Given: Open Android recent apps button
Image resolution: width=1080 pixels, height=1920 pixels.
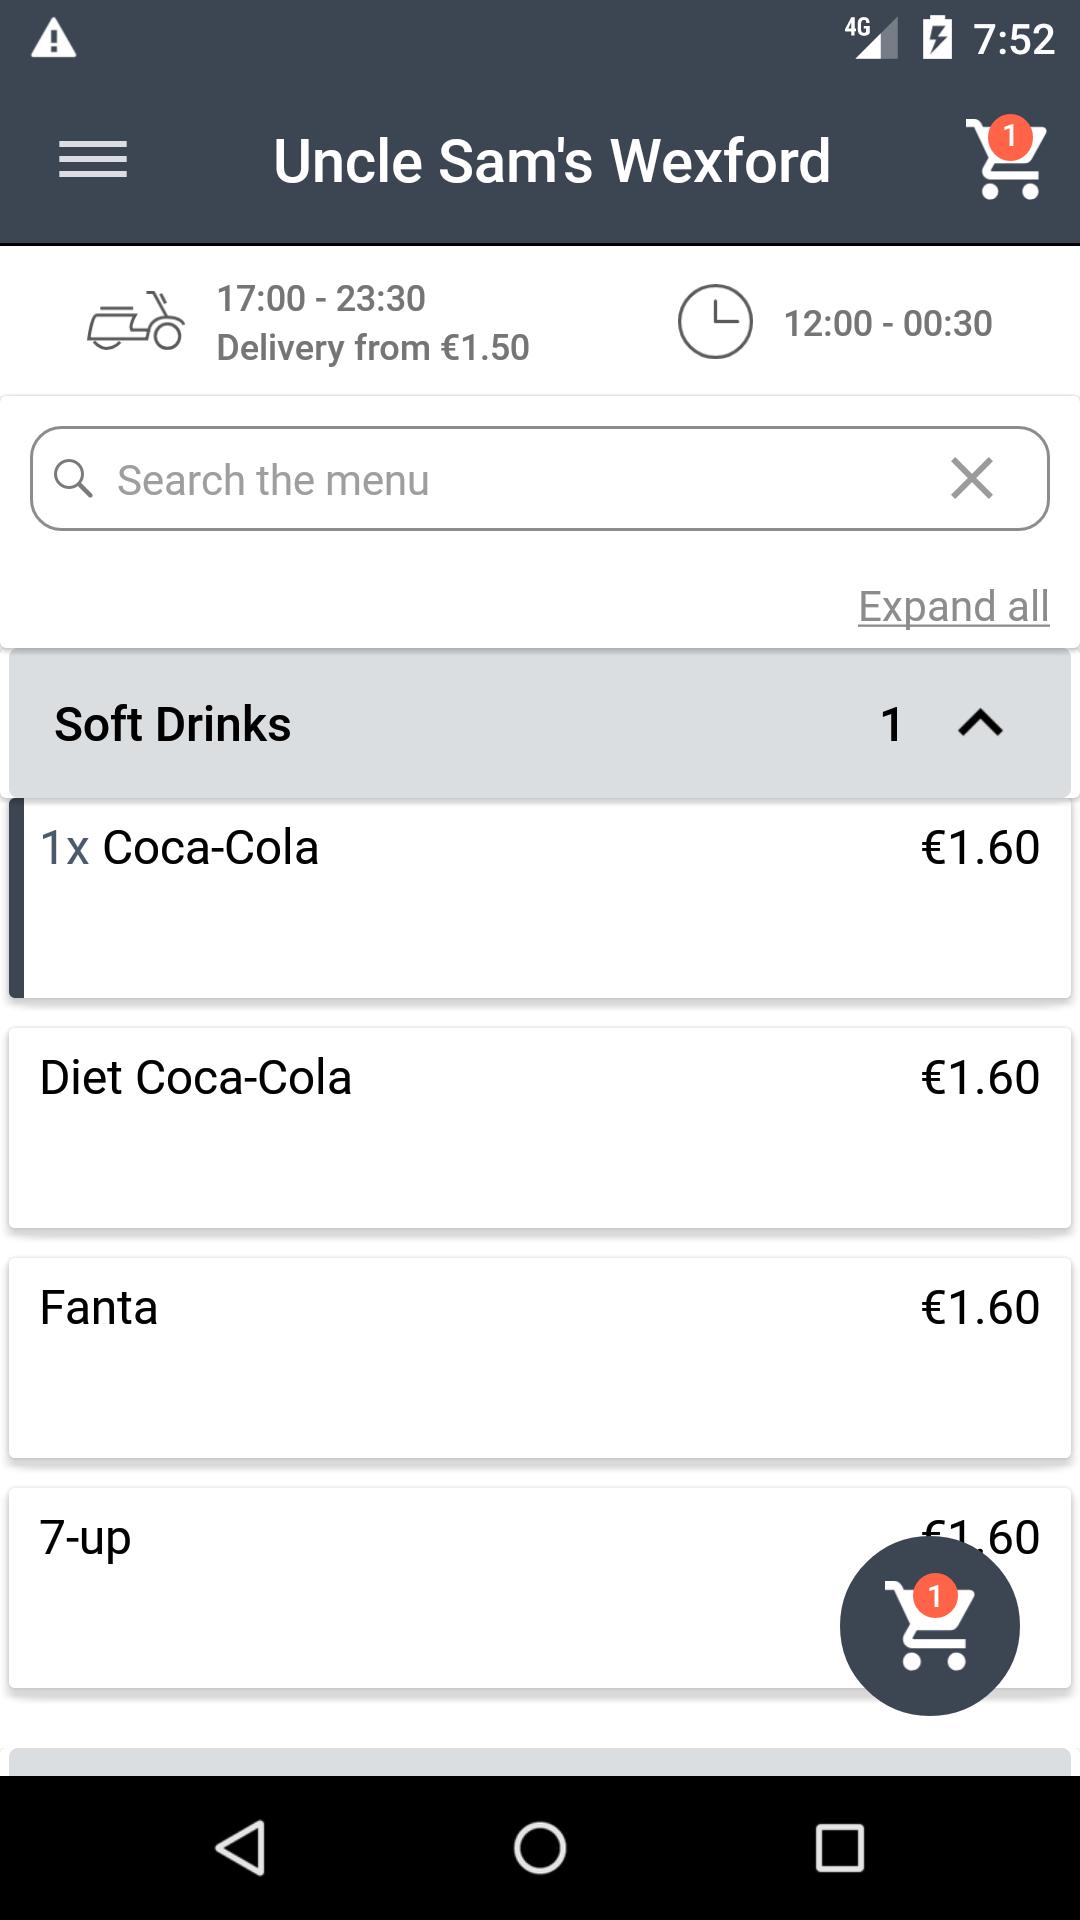Looking at the screenshot, I should (x=840, y=1847).
